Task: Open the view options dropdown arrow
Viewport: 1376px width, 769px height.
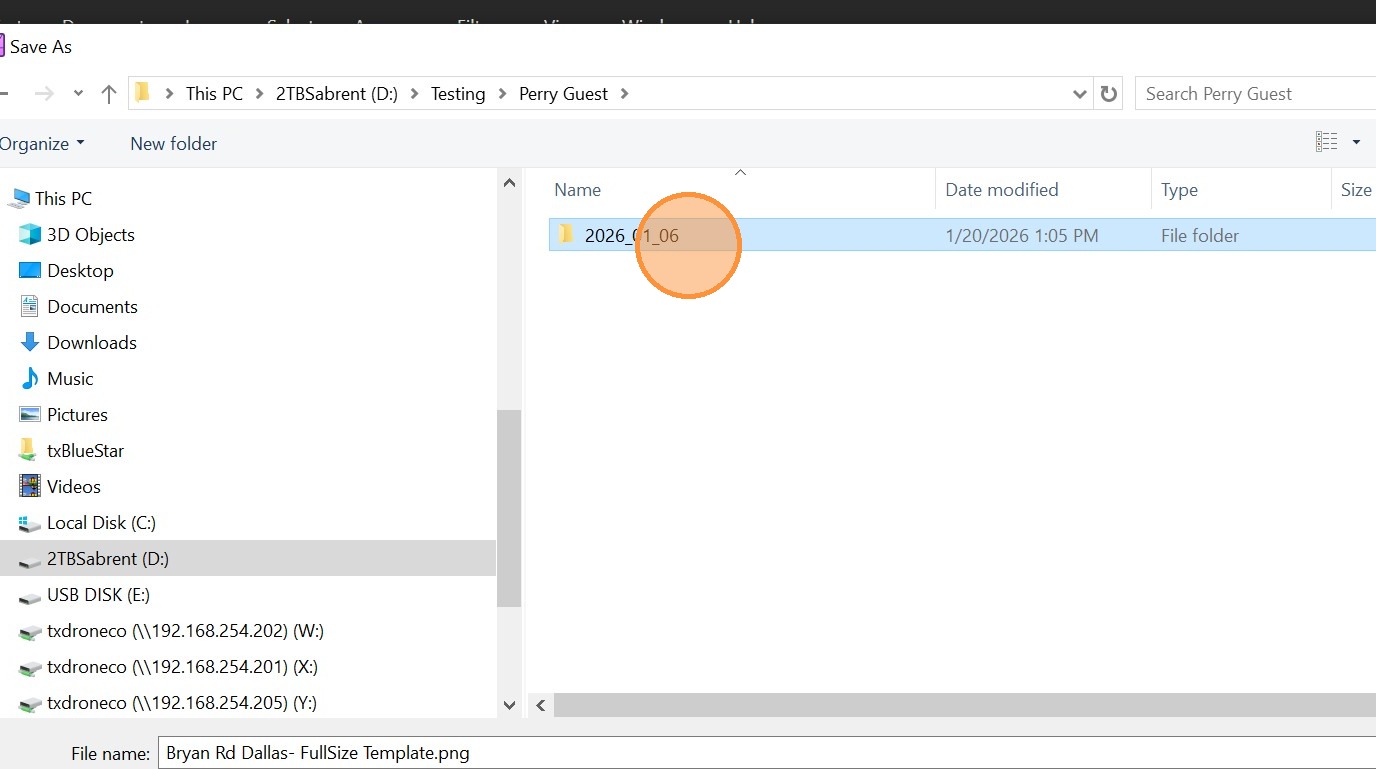Action: (1356, 142)
